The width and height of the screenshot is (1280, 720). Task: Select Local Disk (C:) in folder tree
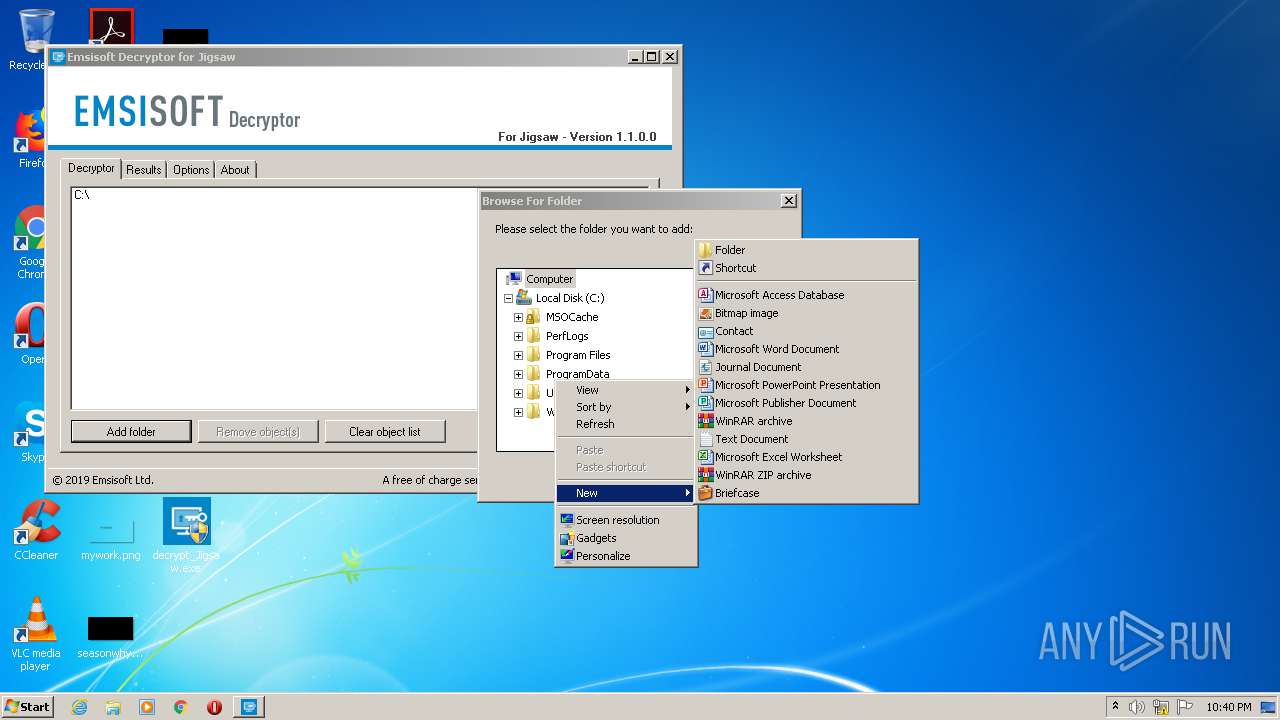[570, 298]
